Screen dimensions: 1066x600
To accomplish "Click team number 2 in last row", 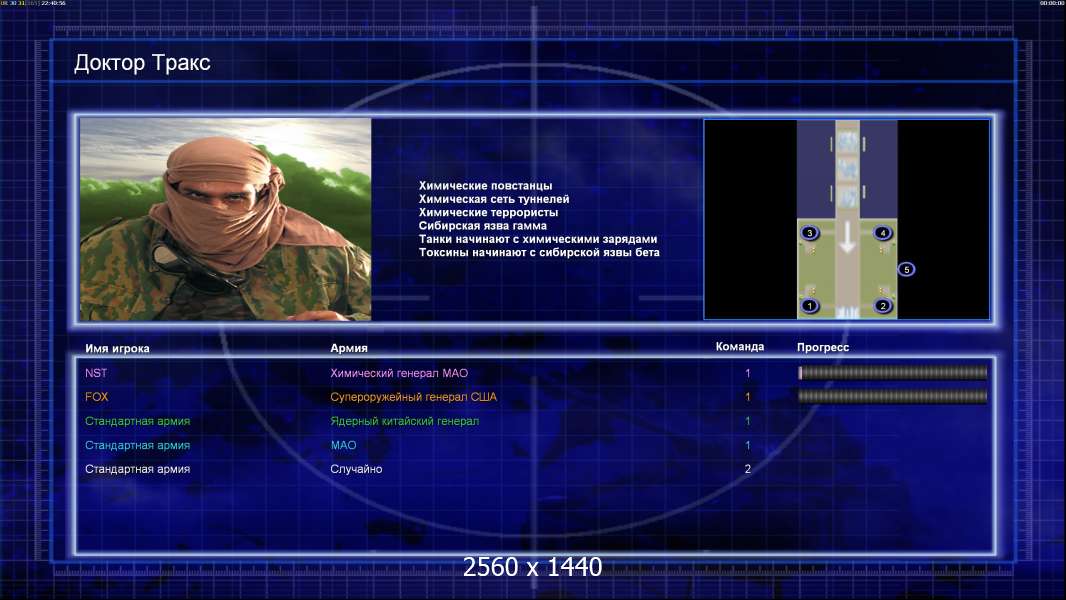I will pyautogui.click(x=748, y=469).
